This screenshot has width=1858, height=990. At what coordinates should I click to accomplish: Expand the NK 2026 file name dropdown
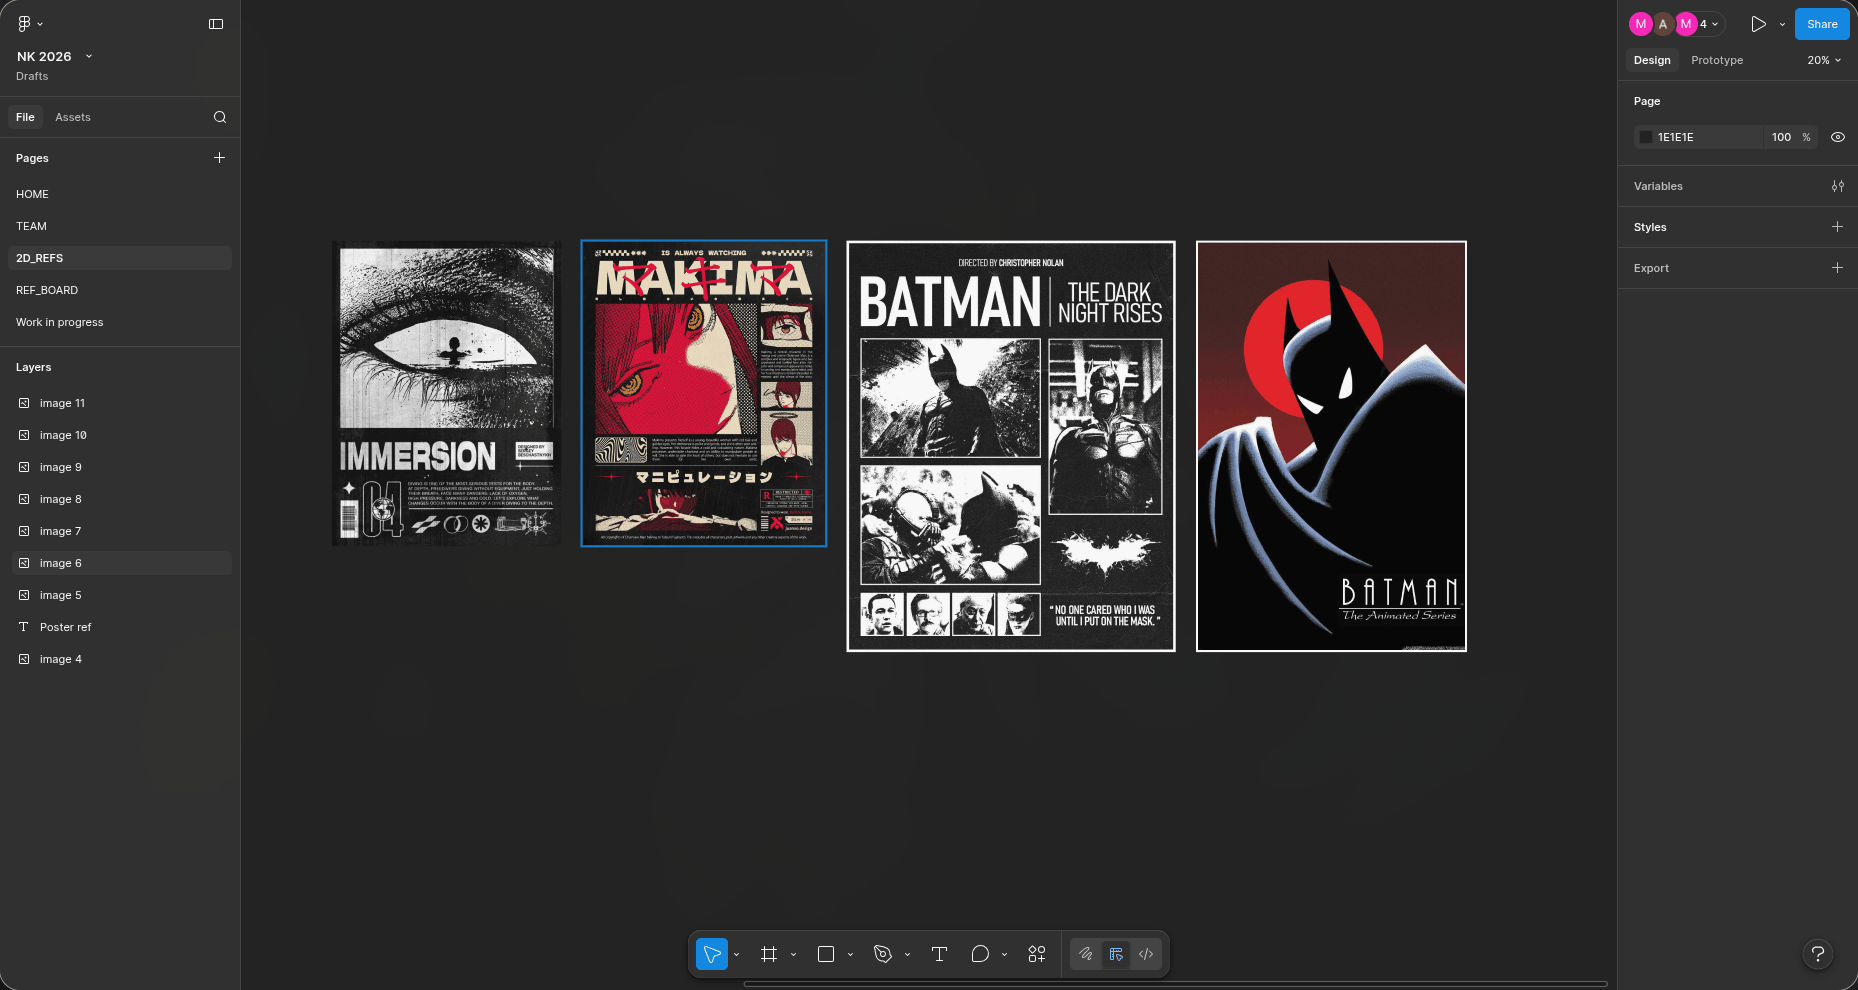point(89,56)
